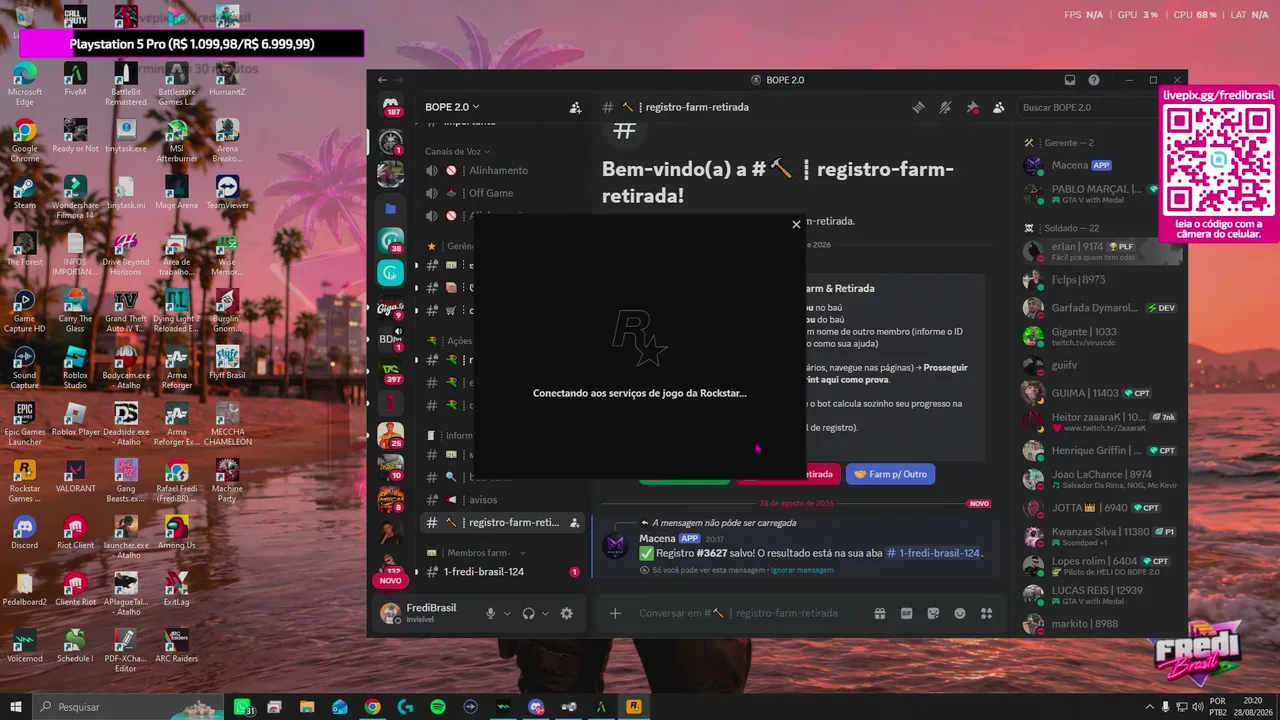Select the VALORANT desktop shortcut
Screen dimensions: 1280x720
click(75, 476)
